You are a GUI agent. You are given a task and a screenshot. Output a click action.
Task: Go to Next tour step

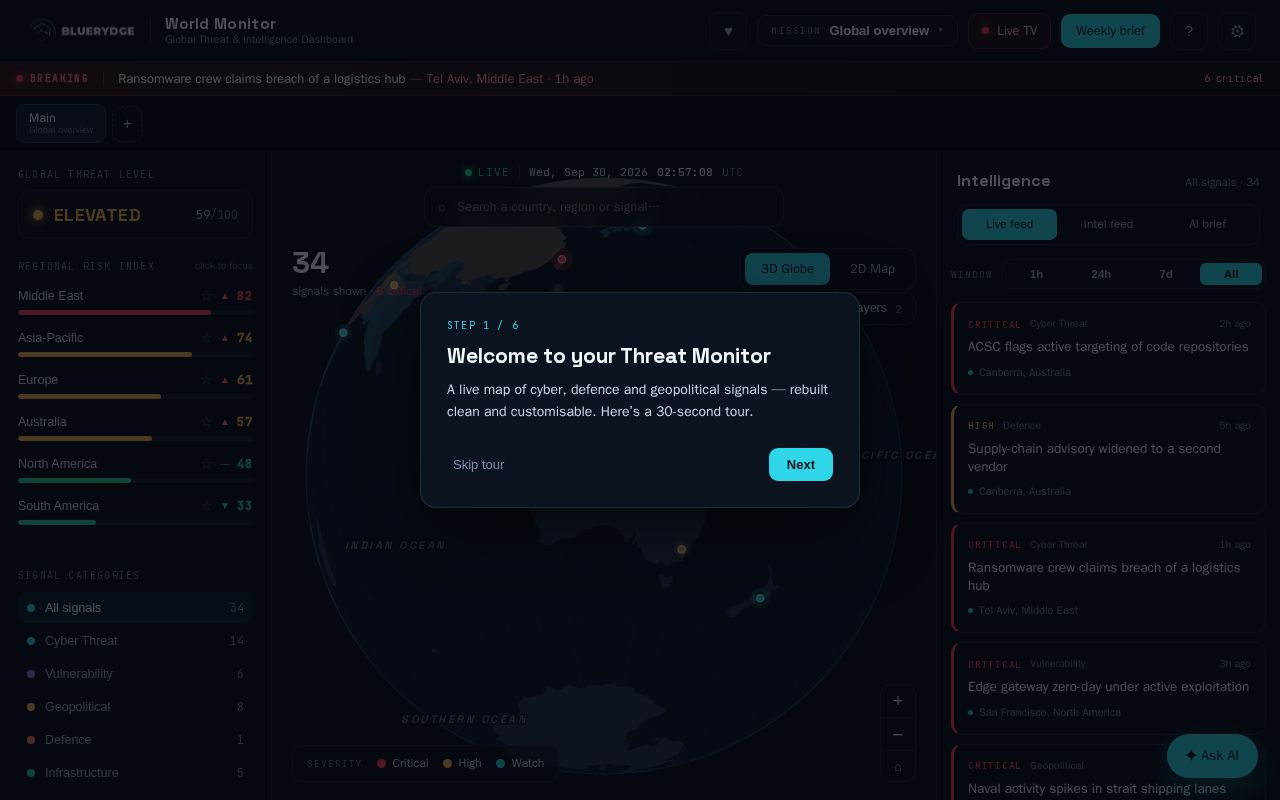(801, 464)
